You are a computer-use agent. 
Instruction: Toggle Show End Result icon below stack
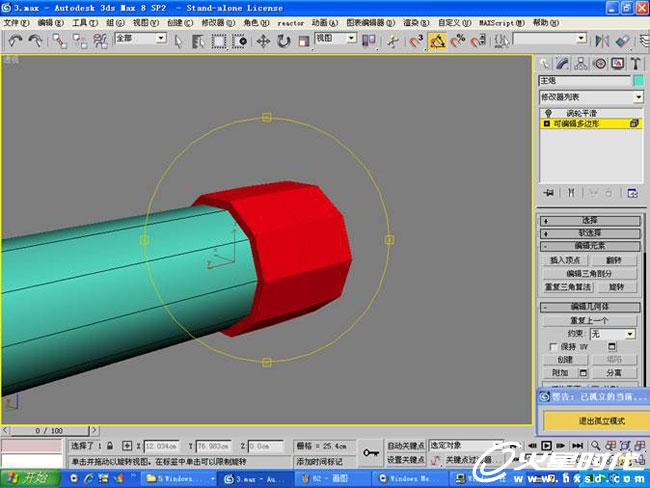click(571, 193)
